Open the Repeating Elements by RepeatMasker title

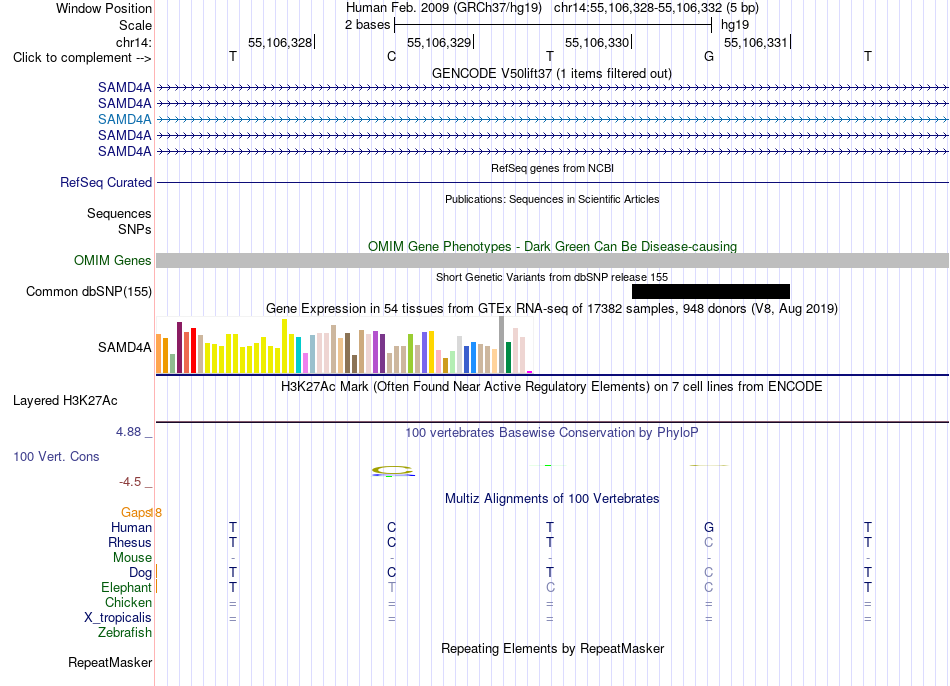pos(553,648)
